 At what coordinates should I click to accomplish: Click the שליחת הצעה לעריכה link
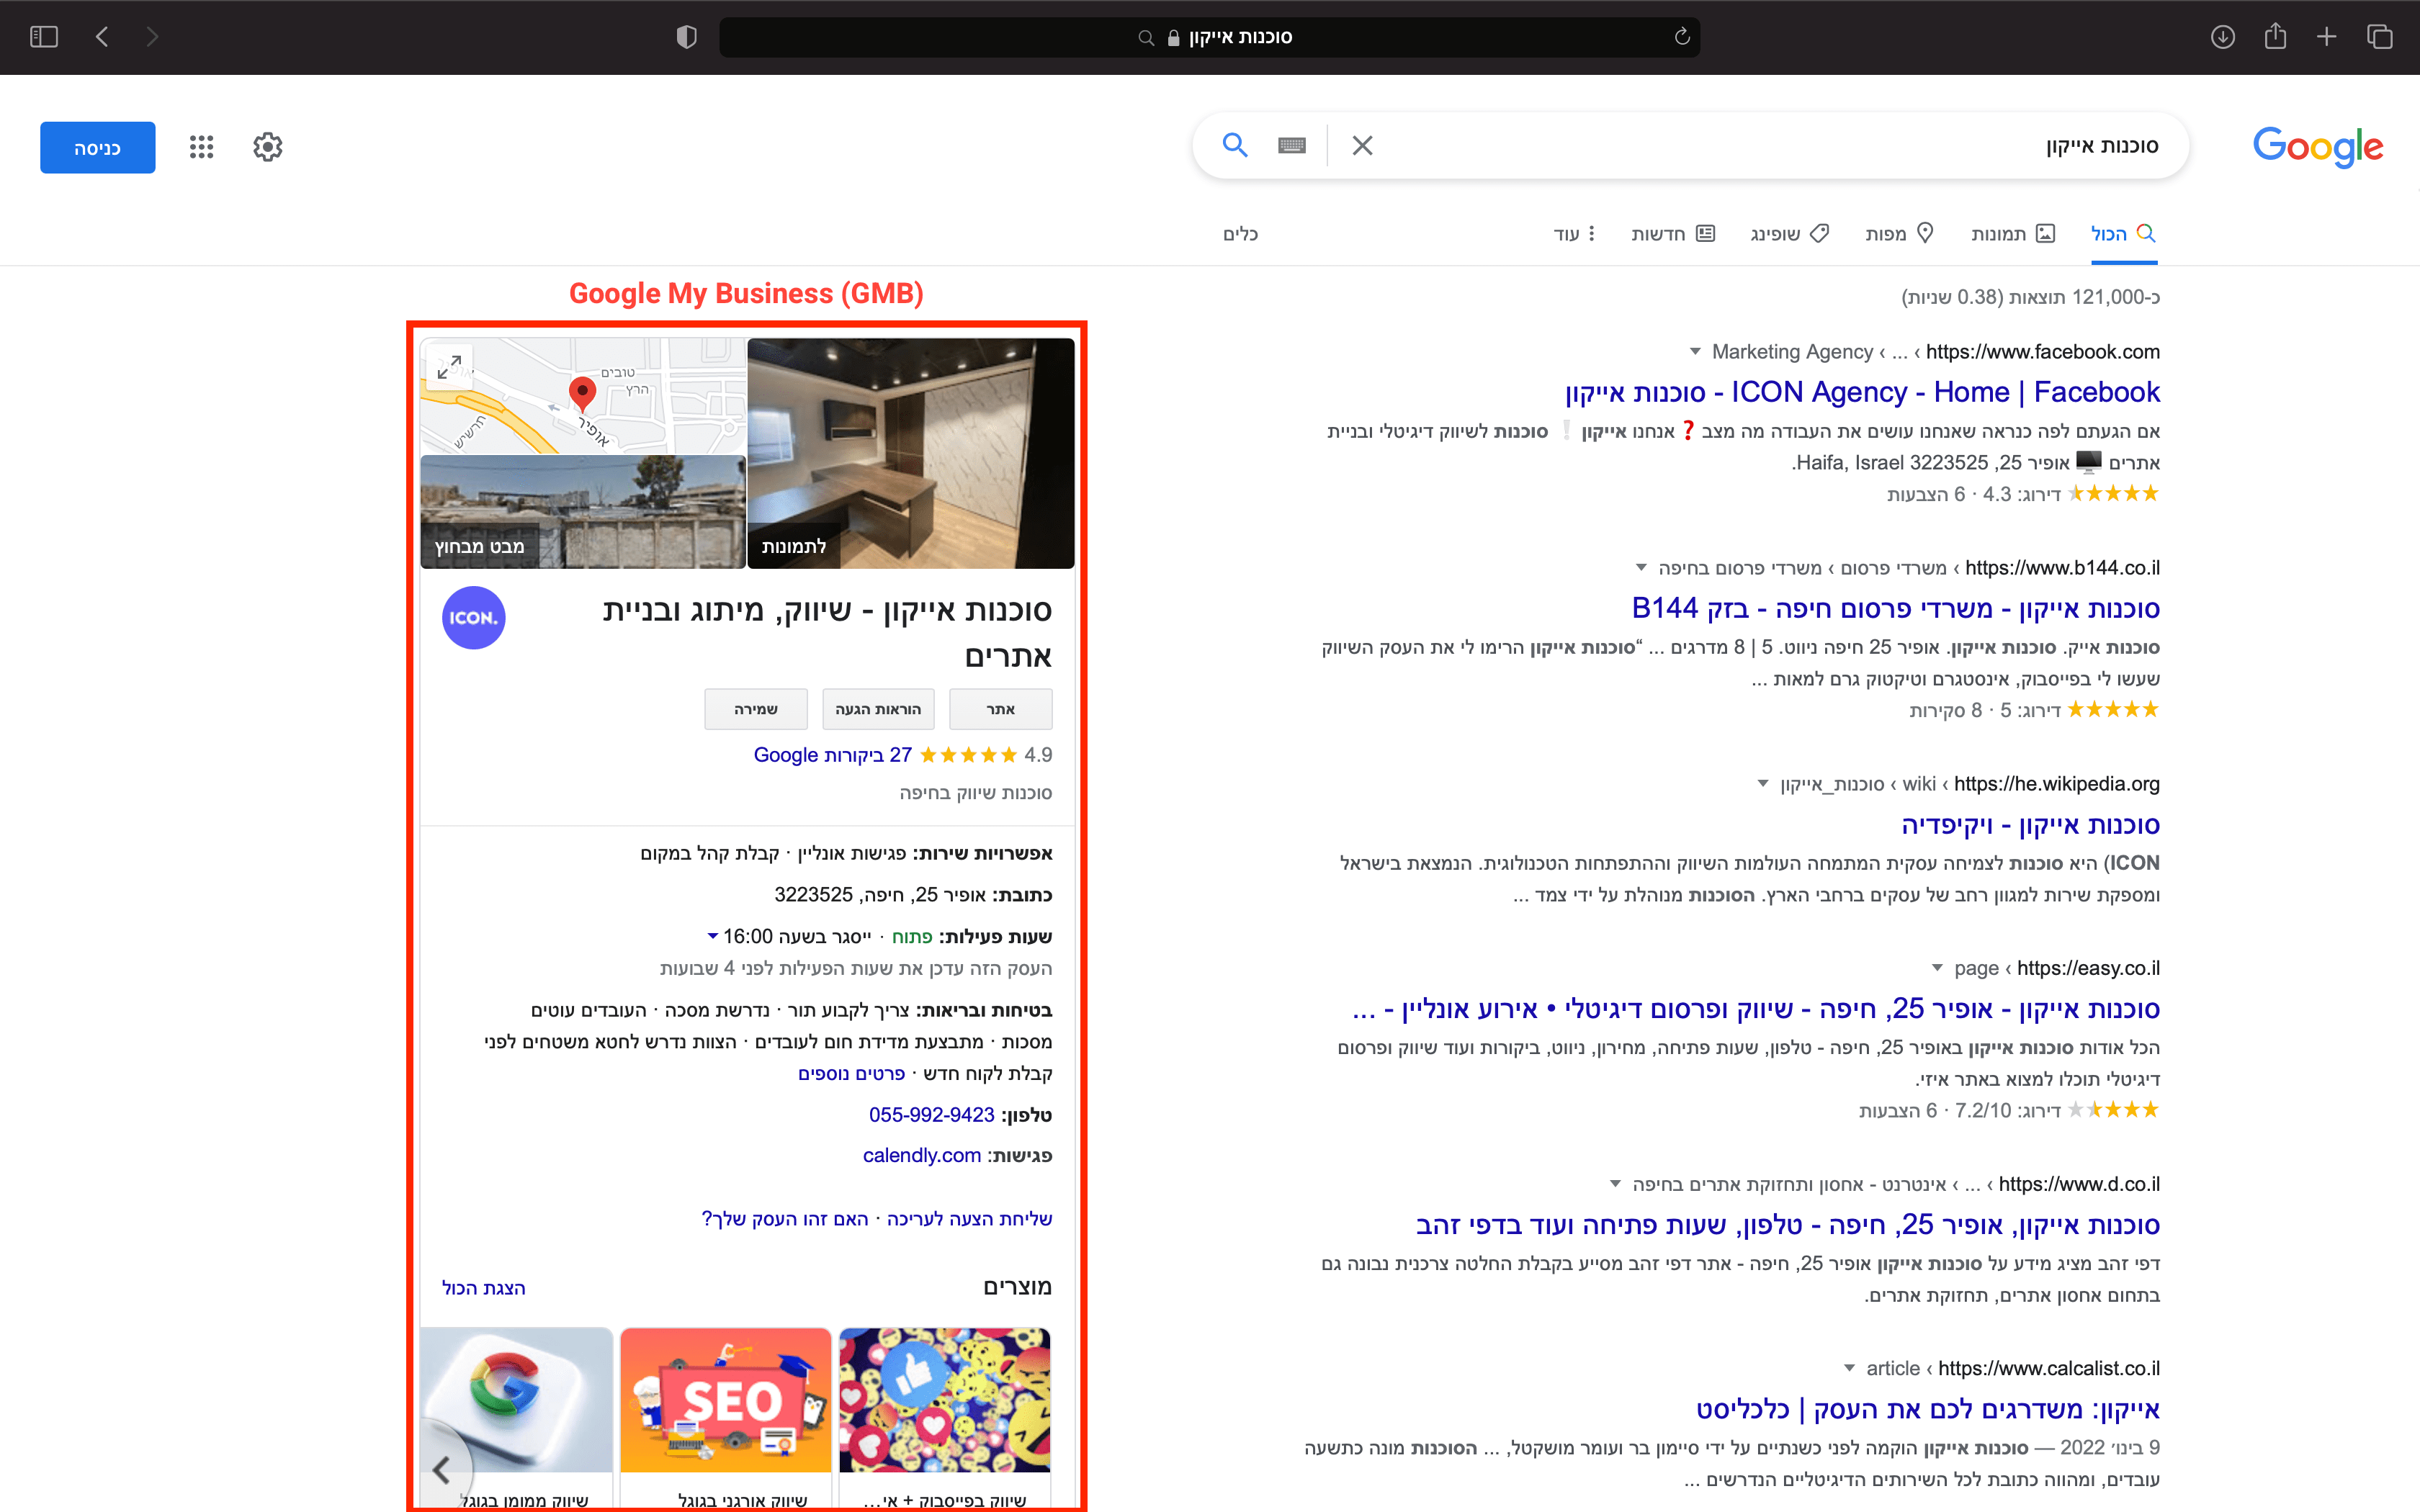pyautogui.click(x=969, y=1219)
